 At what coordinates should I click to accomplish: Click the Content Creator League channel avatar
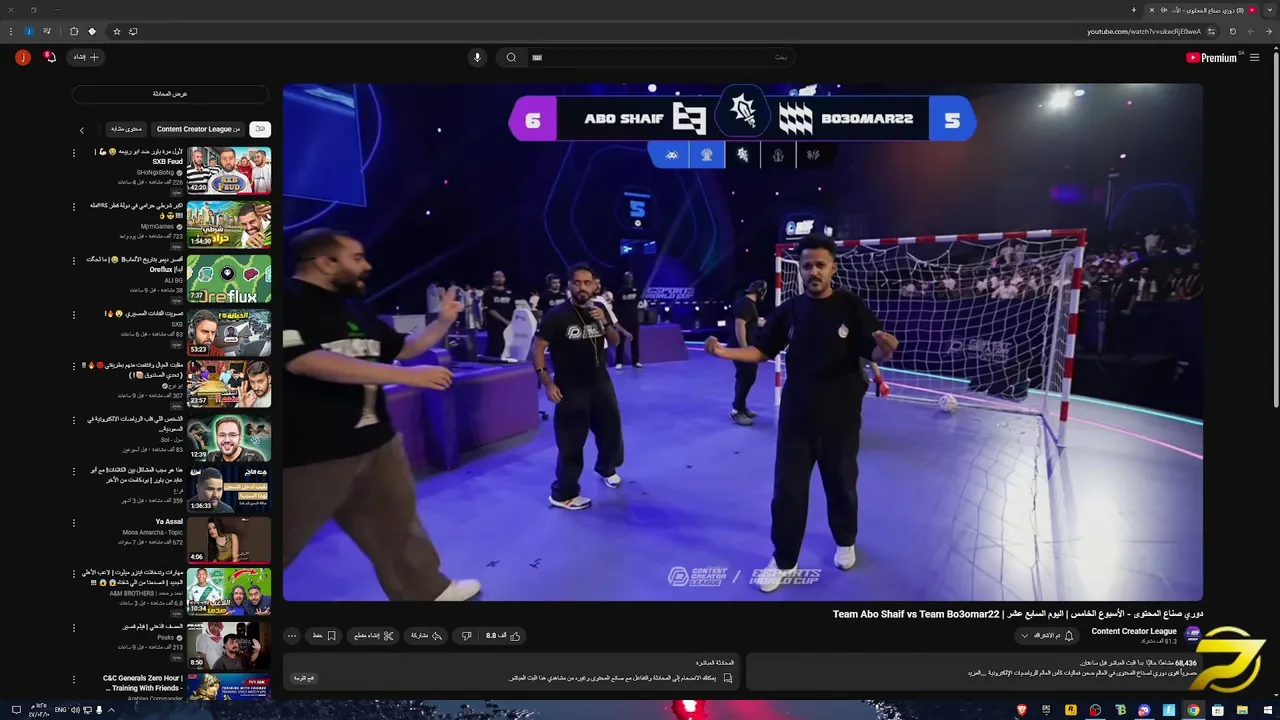(1192, 635)
